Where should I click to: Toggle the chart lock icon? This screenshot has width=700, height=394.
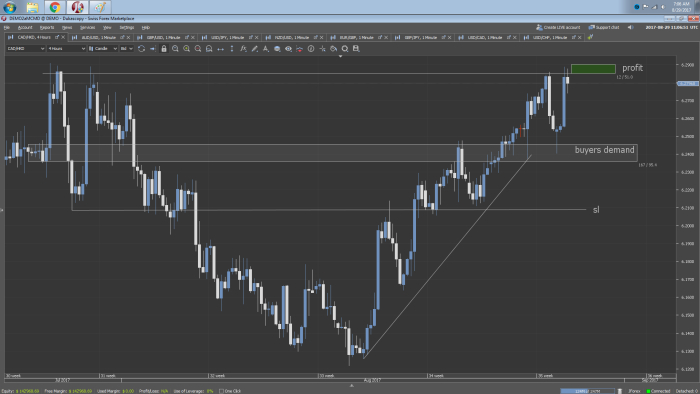click(164, 49)
